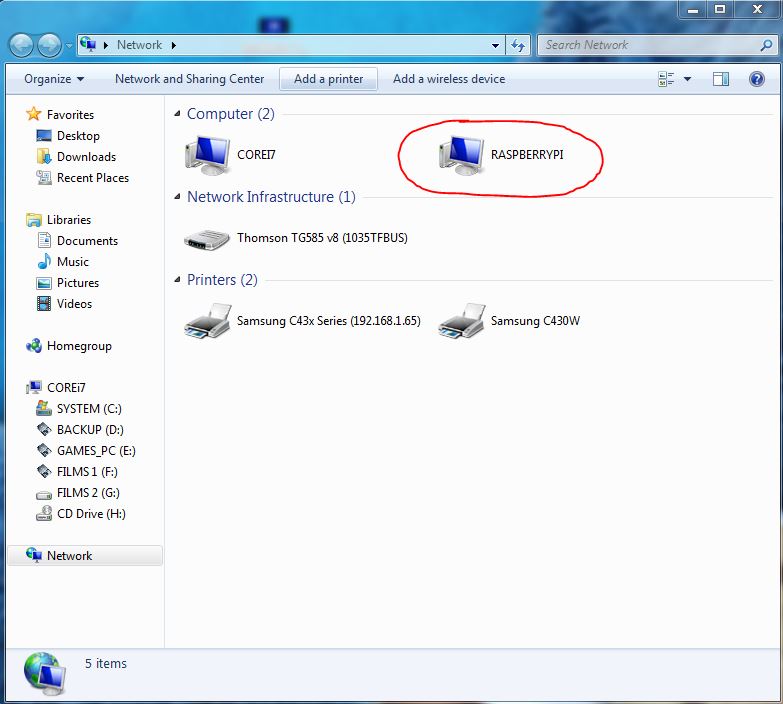The image size is (783, 704).
Task: Click the Add a printer button
Action: [x=328, y=79]
